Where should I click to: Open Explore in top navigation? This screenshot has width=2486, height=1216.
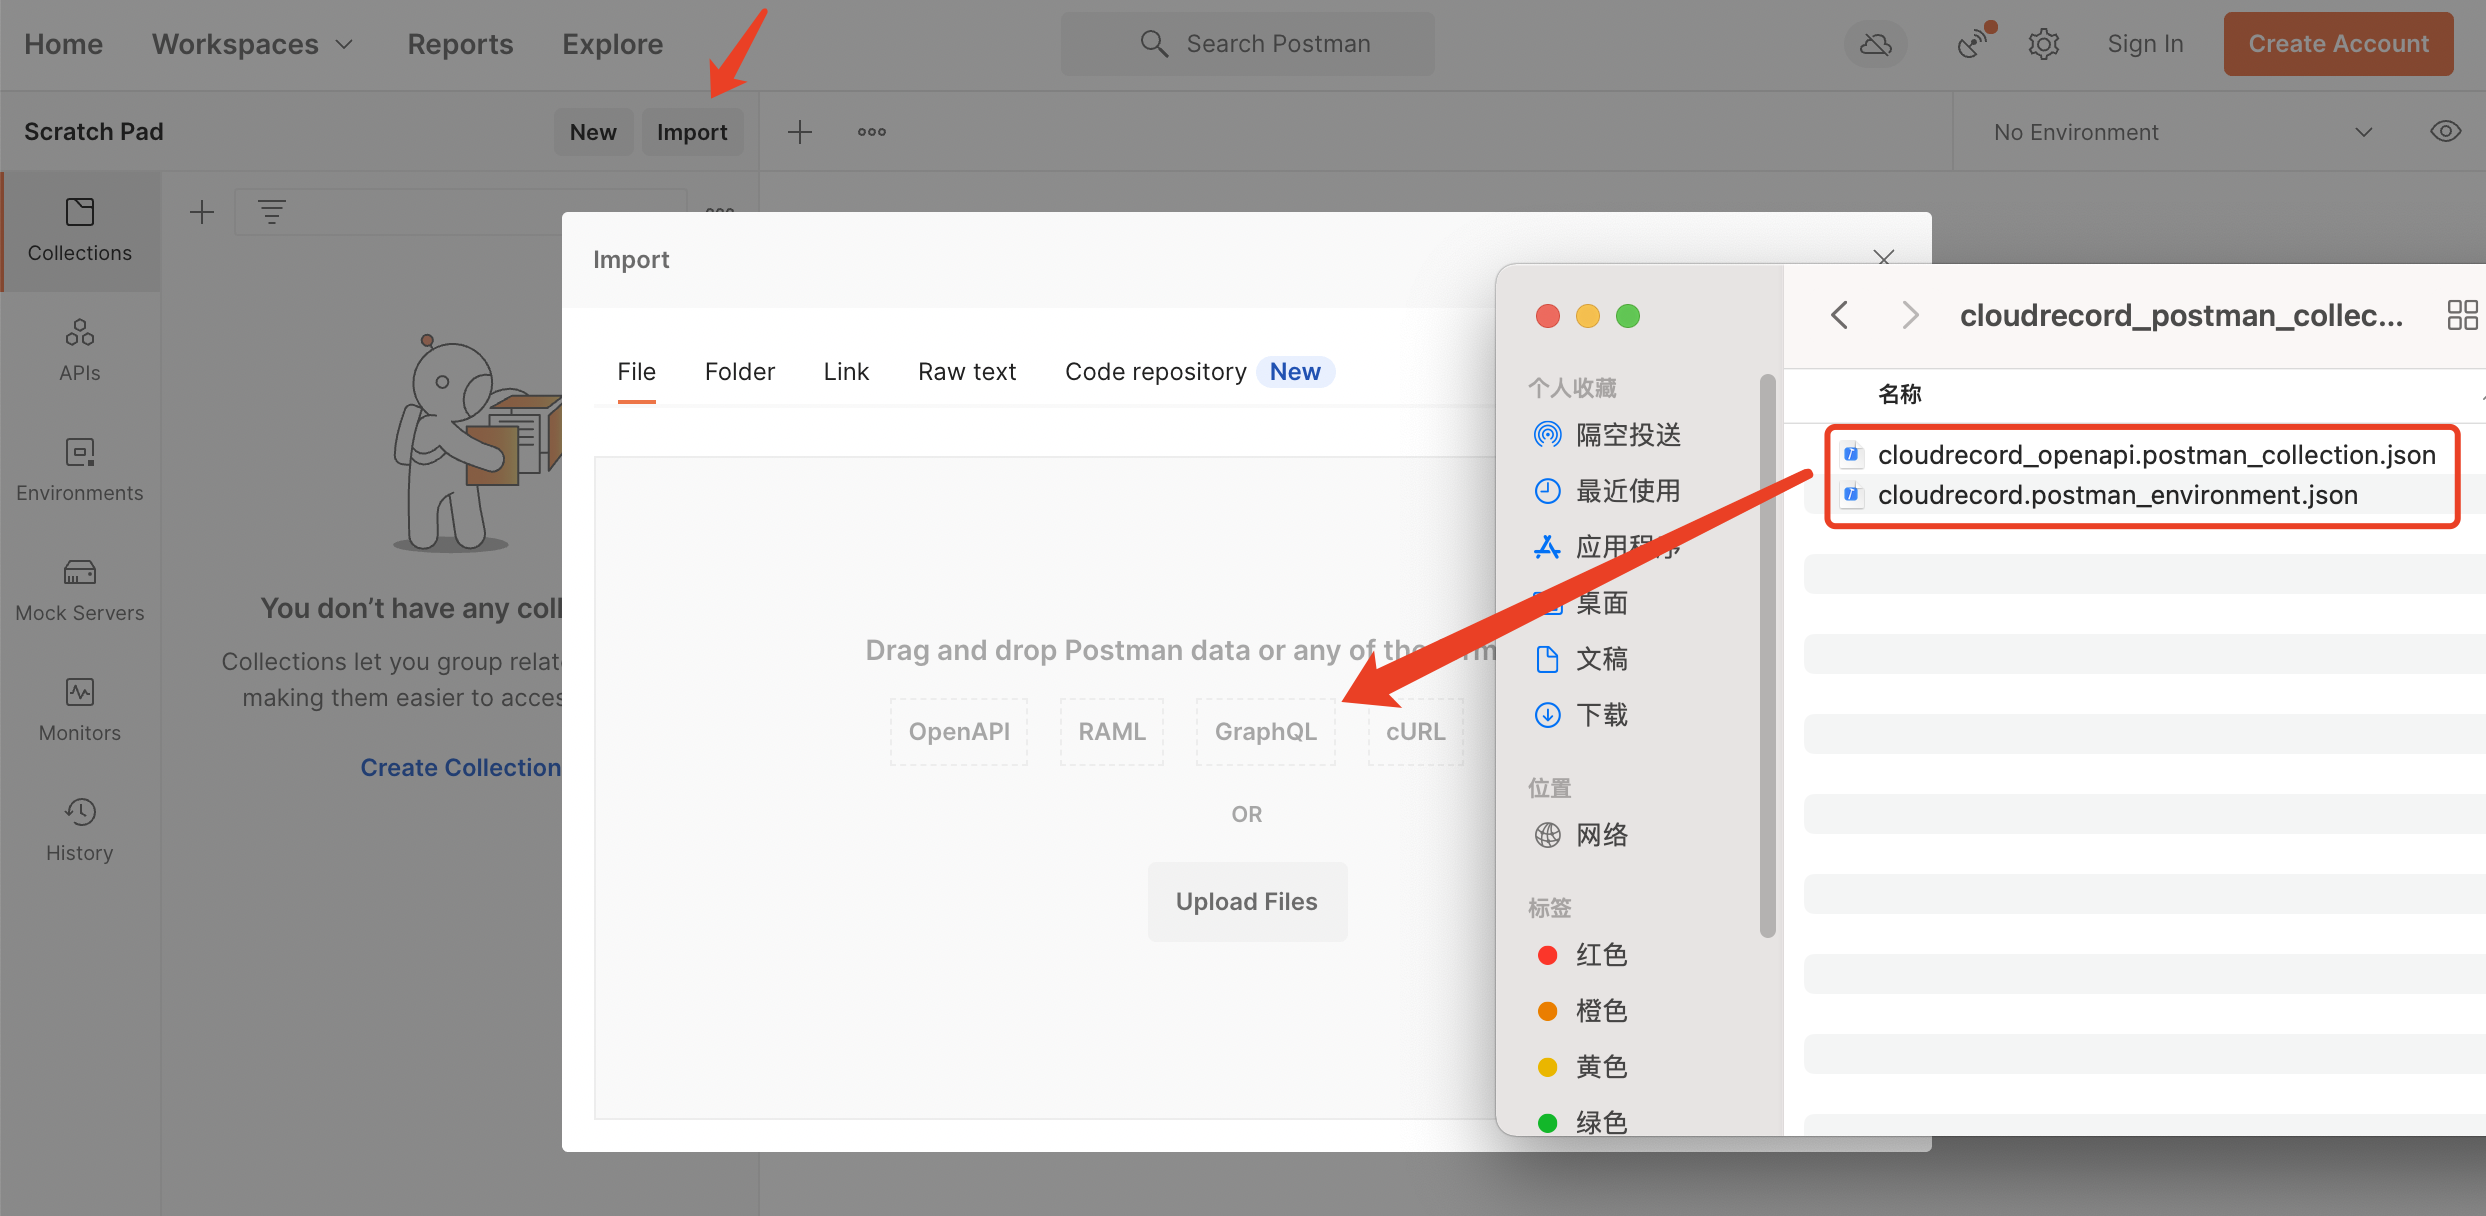tap(612, 44)
